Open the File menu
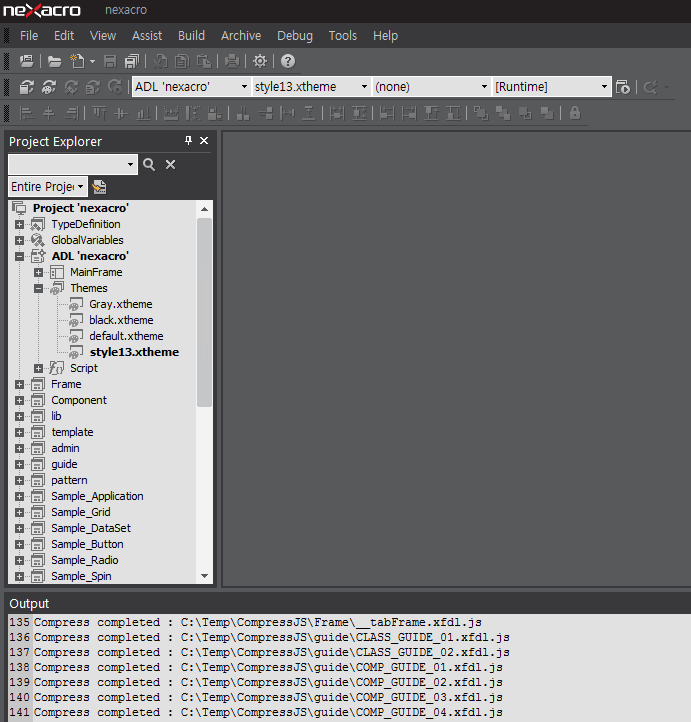Viewport: 691px width, 722px height. click(29, 35)
